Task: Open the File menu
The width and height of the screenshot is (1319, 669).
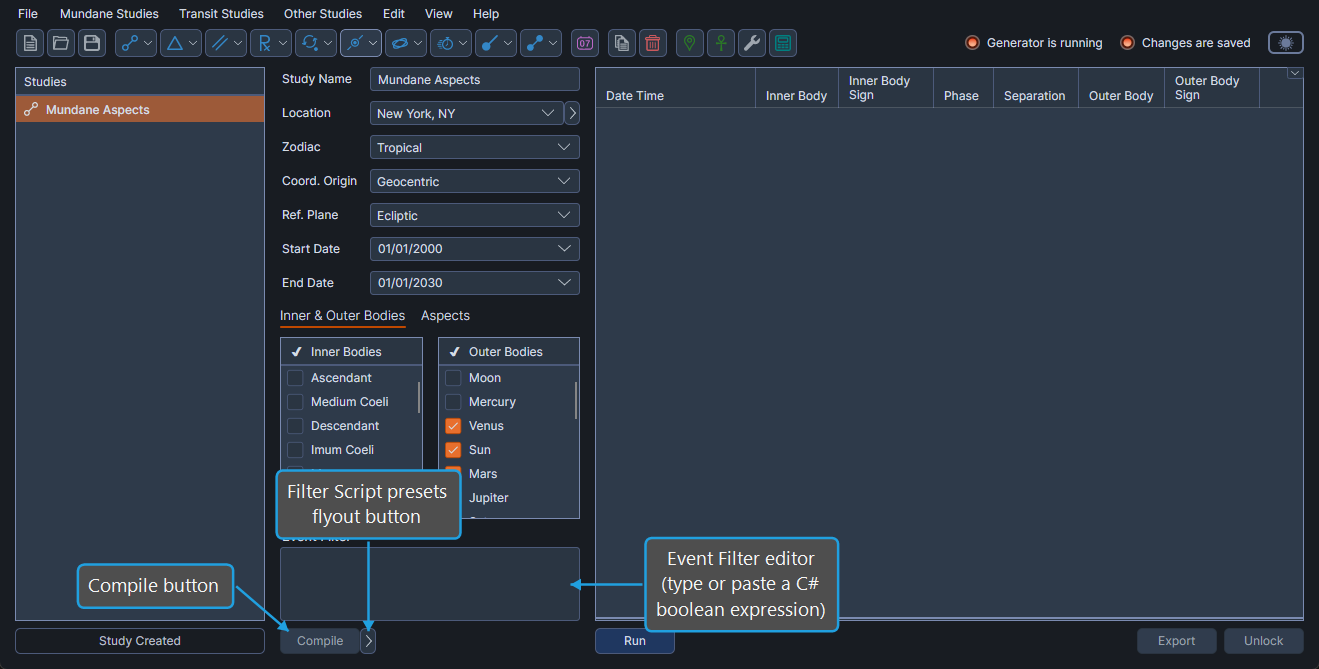Action: click(x=28, y=14)
